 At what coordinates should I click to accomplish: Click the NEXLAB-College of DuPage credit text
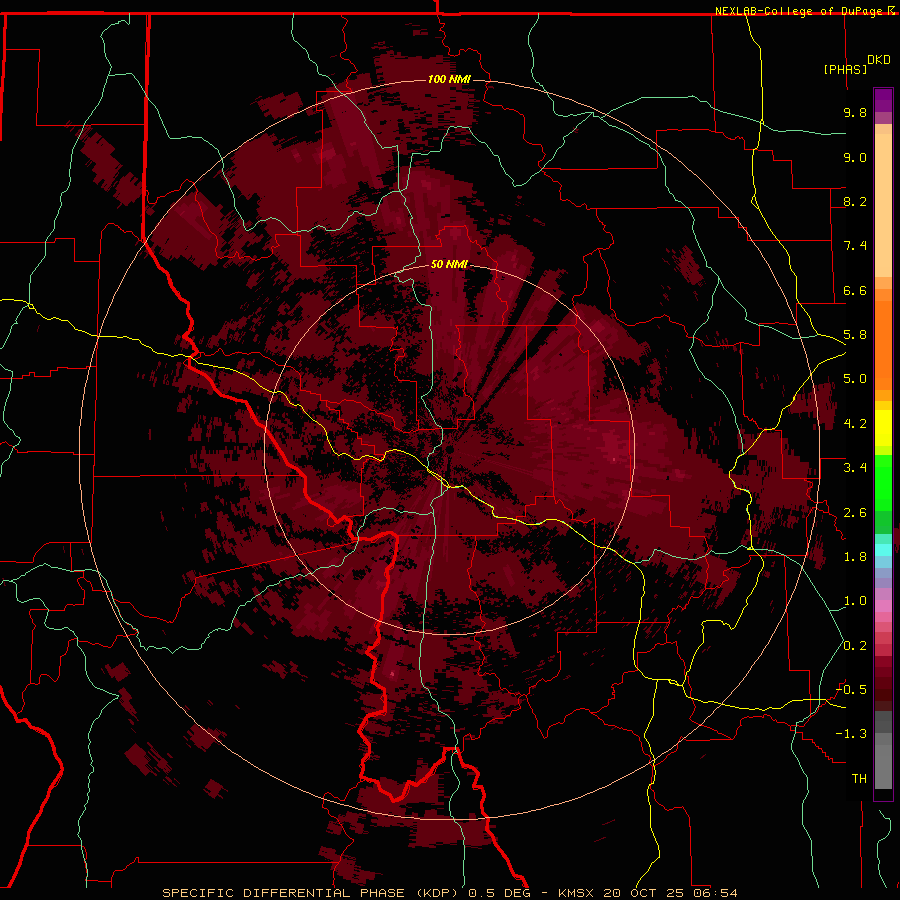click(x=800, y=11)
